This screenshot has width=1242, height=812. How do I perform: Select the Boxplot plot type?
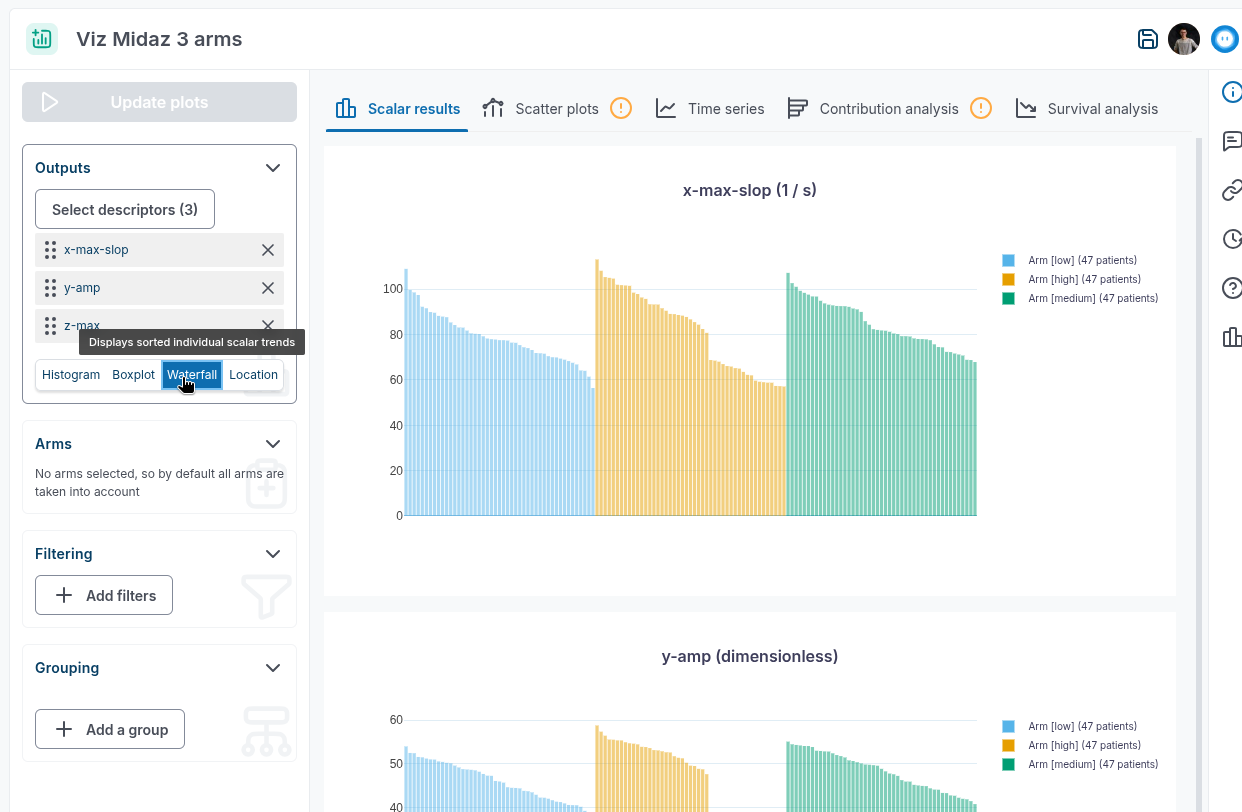tap(134, 375)
